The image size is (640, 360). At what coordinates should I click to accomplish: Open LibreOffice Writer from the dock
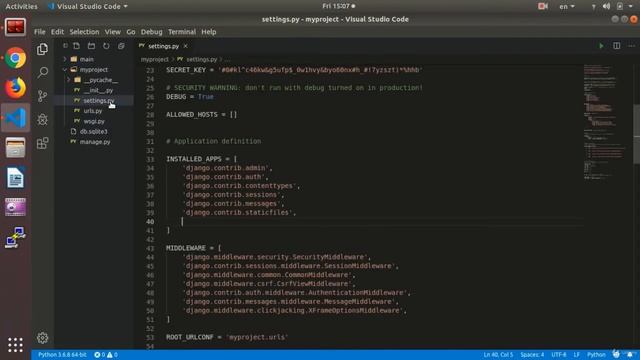(16, 178)
